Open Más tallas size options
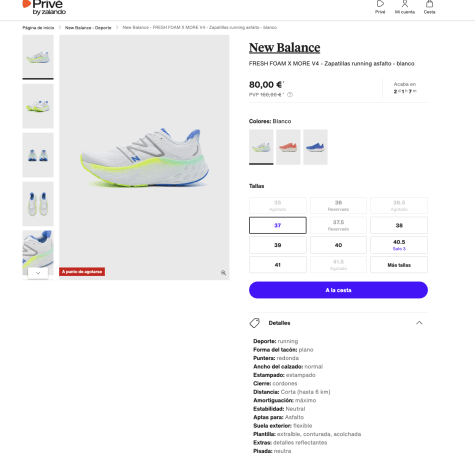The width and height of the screenshot is (475, 454). pos(399,265)
